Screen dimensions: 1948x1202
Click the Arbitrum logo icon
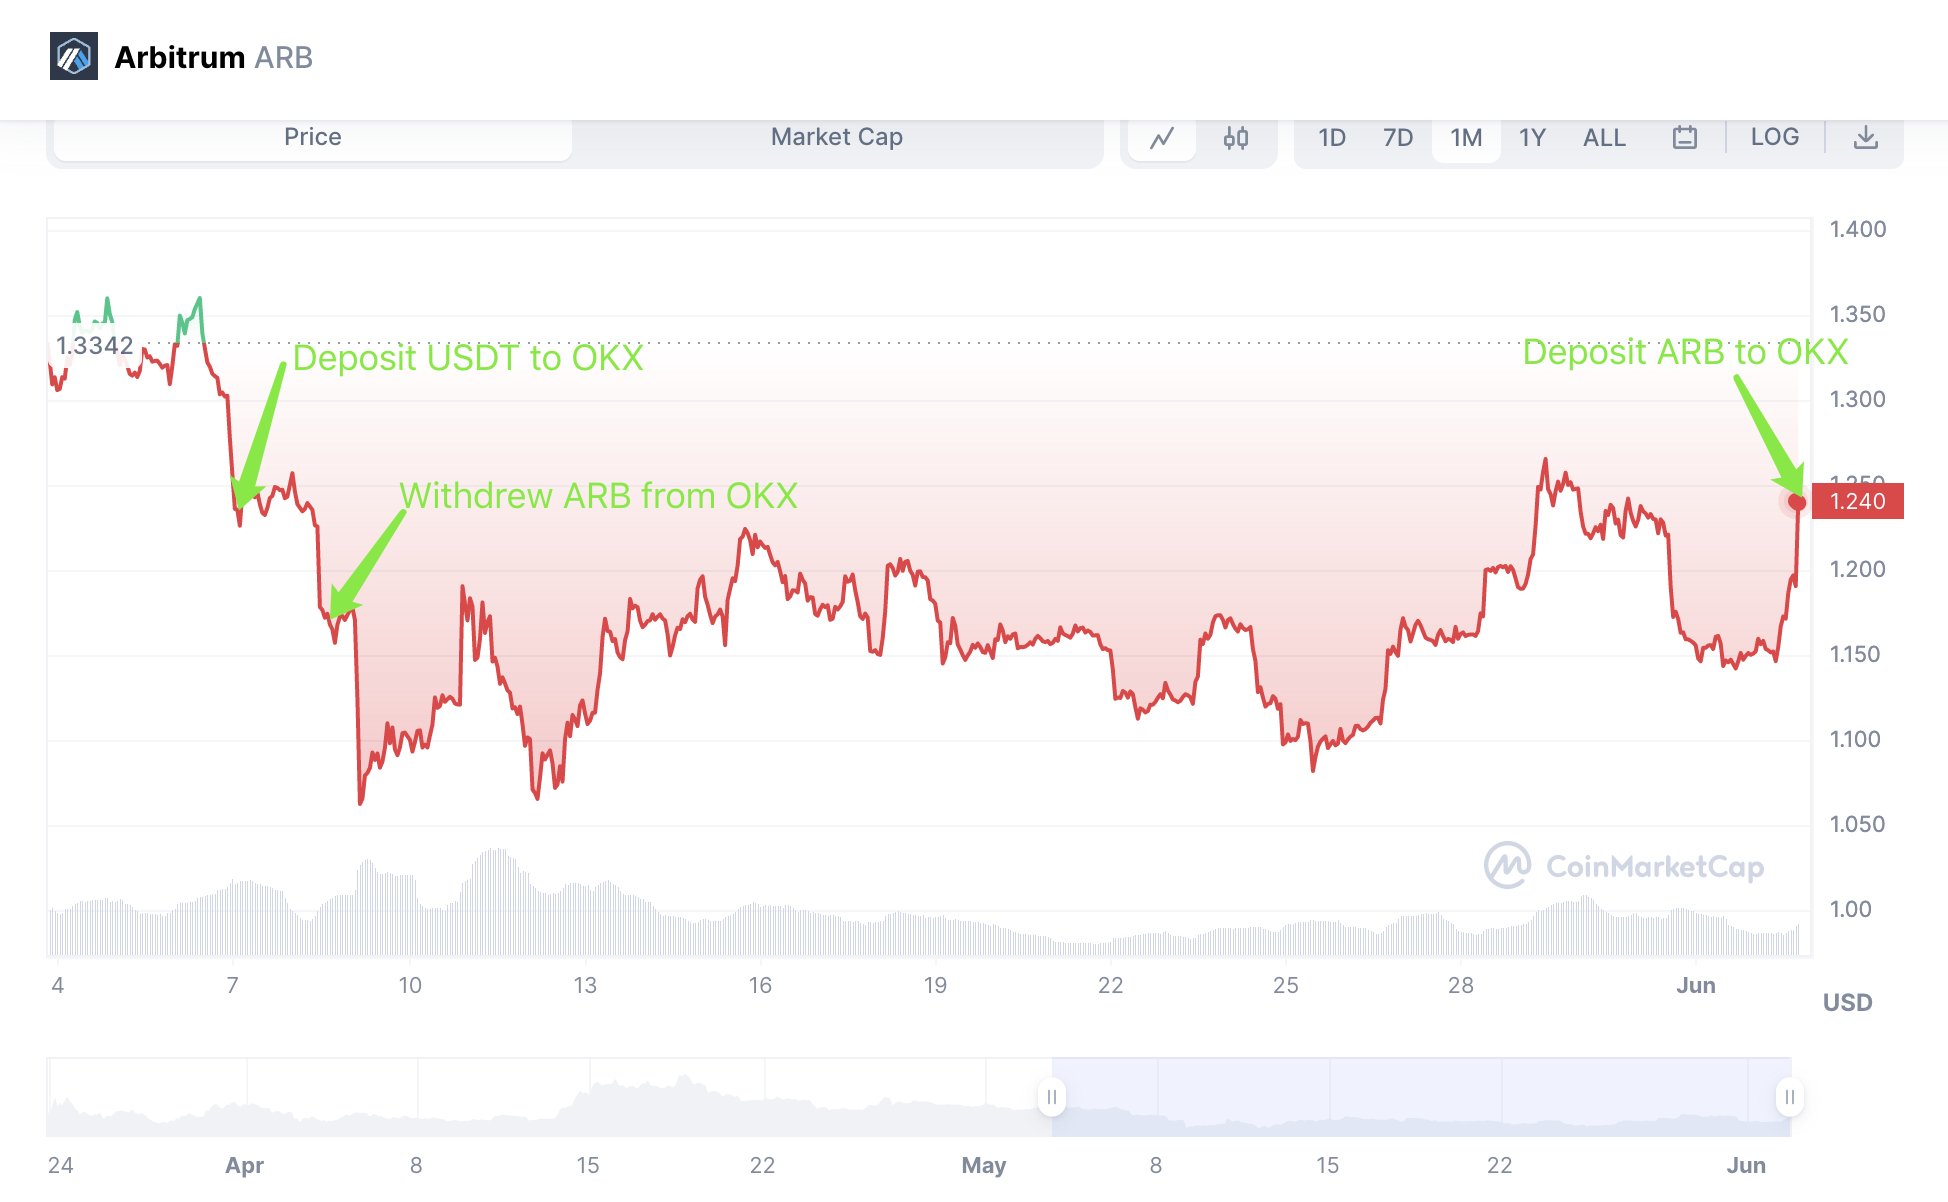pos(74,56)
